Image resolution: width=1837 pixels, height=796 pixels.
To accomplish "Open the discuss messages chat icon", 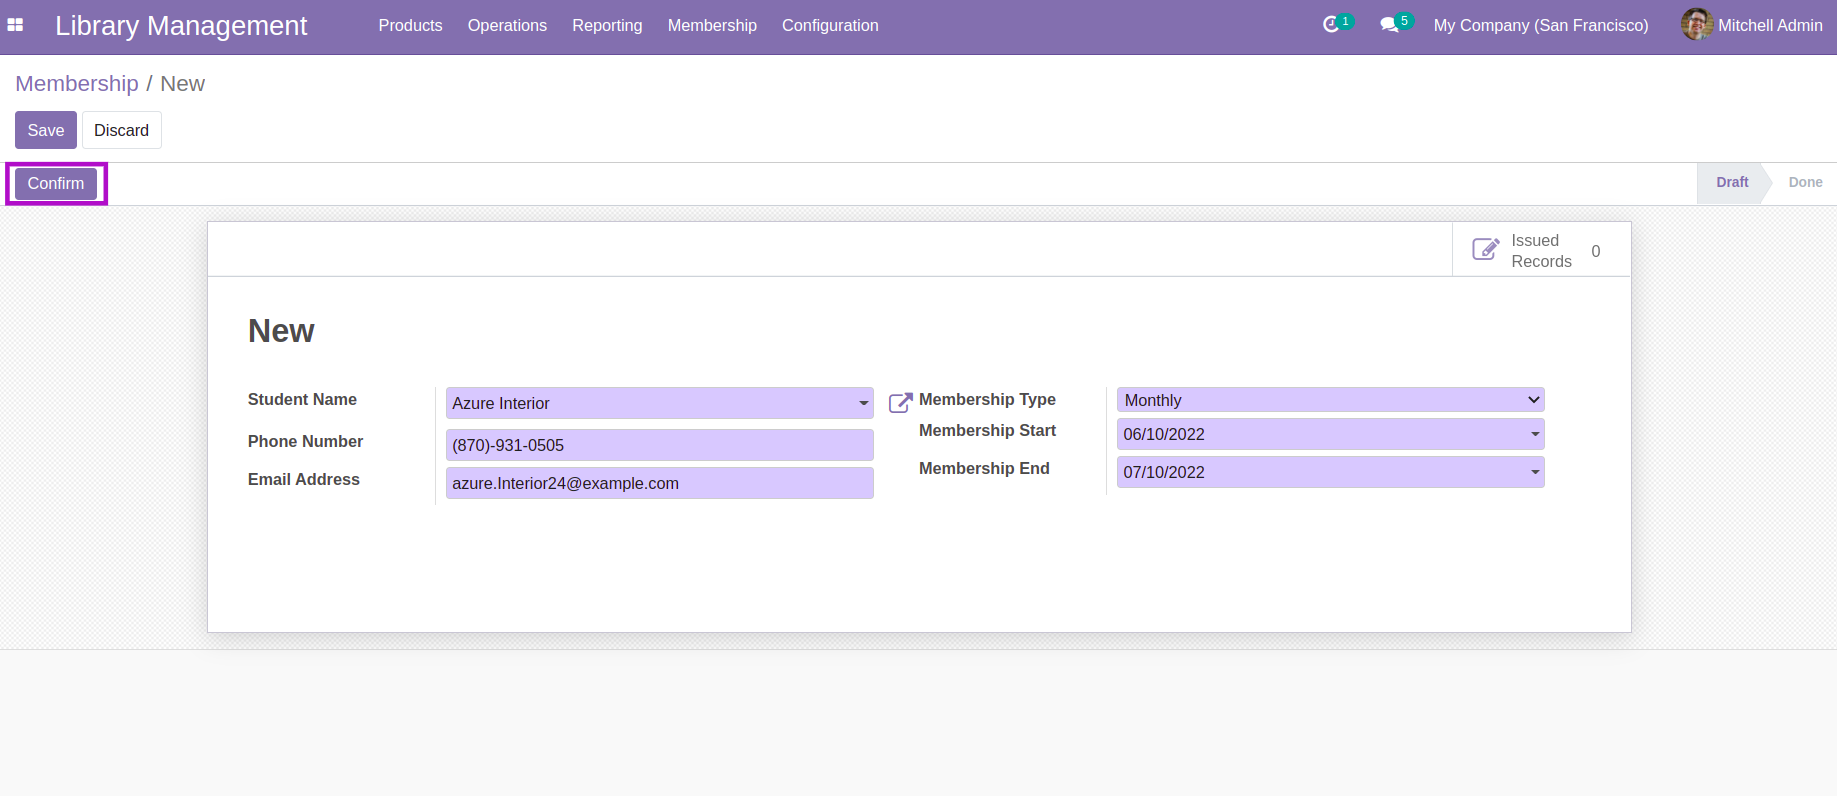I will tap(1389, 25).
